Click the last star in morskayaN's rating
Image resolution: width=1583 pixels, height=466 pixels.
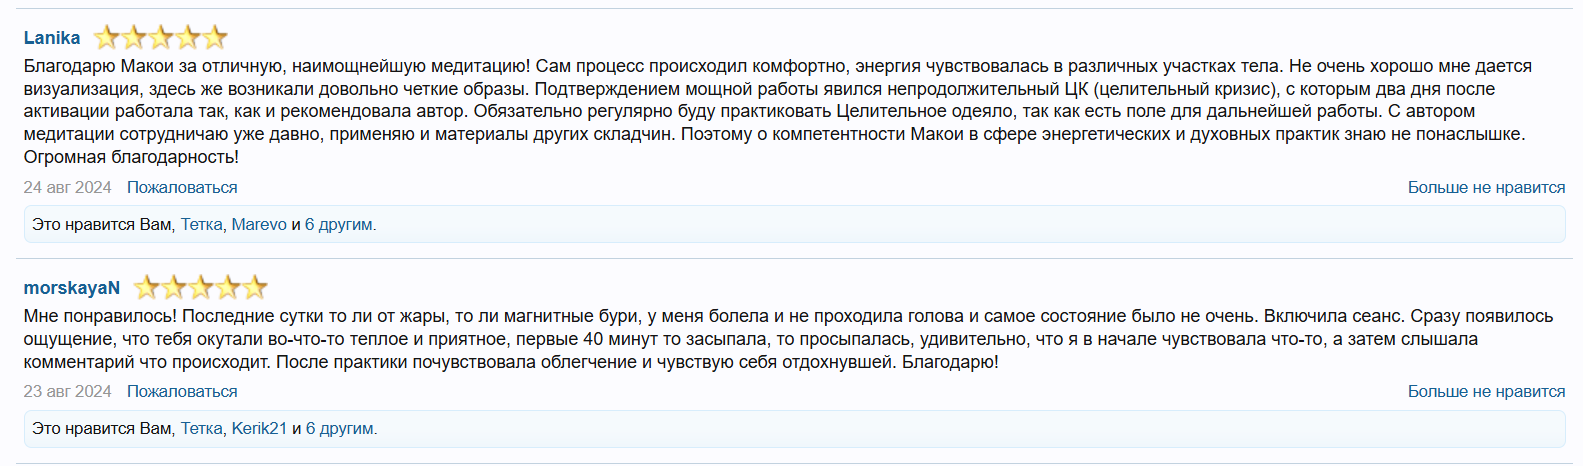click(255, 288)
